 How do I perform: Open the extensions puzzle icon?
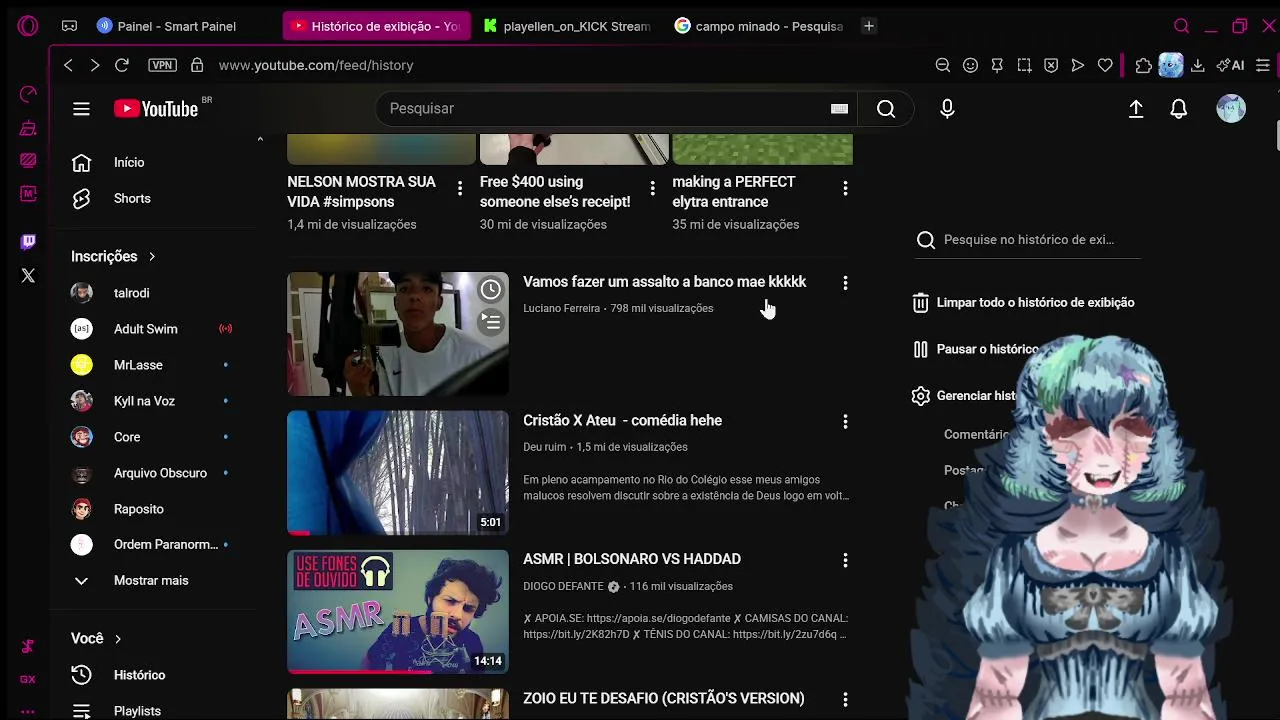click(1144, 65)
